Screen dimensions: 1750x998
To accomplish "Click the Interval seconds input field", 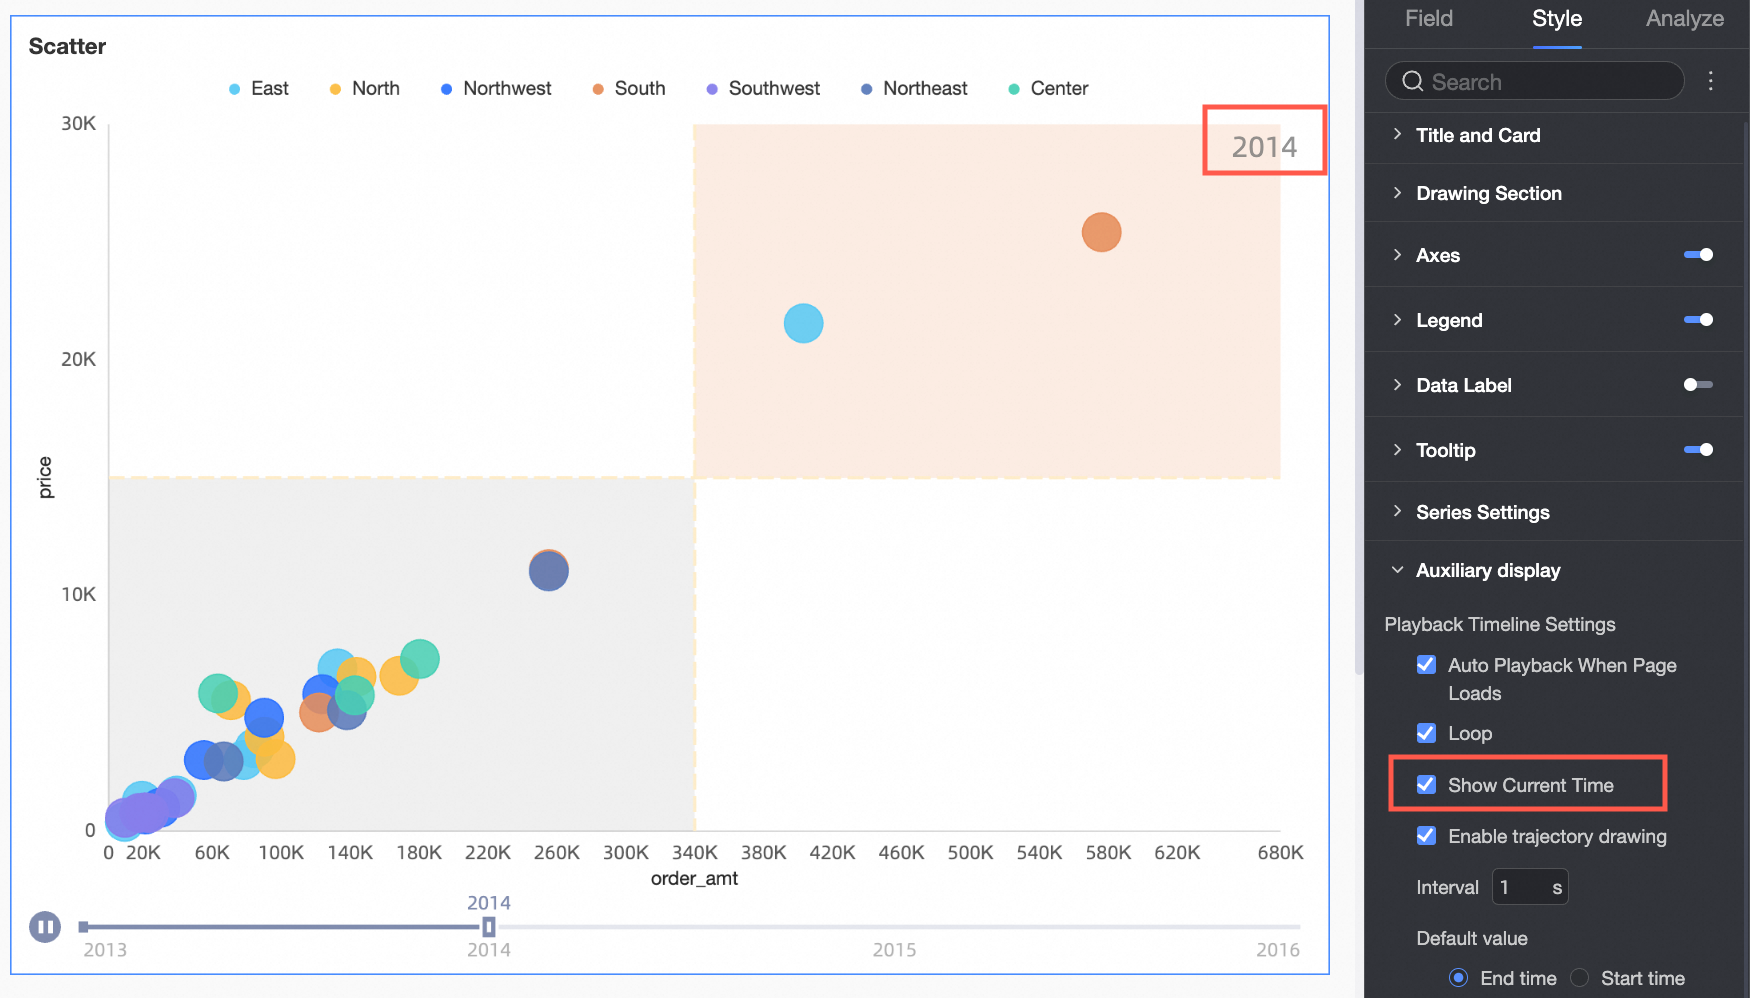I will [x=1530, y=887].
